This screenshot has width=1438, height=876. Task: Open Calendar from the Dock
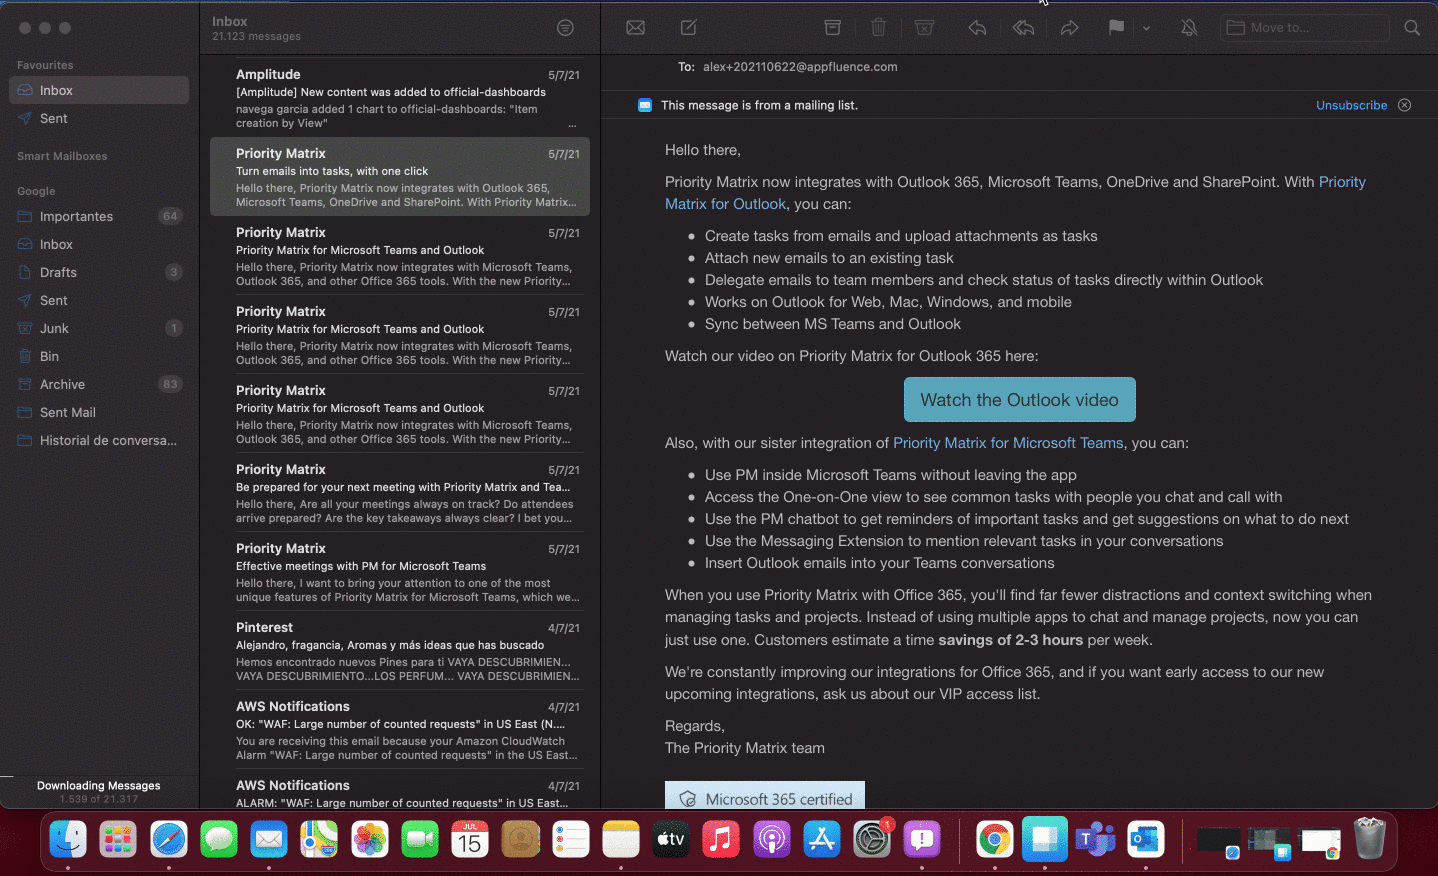[470, 840]
